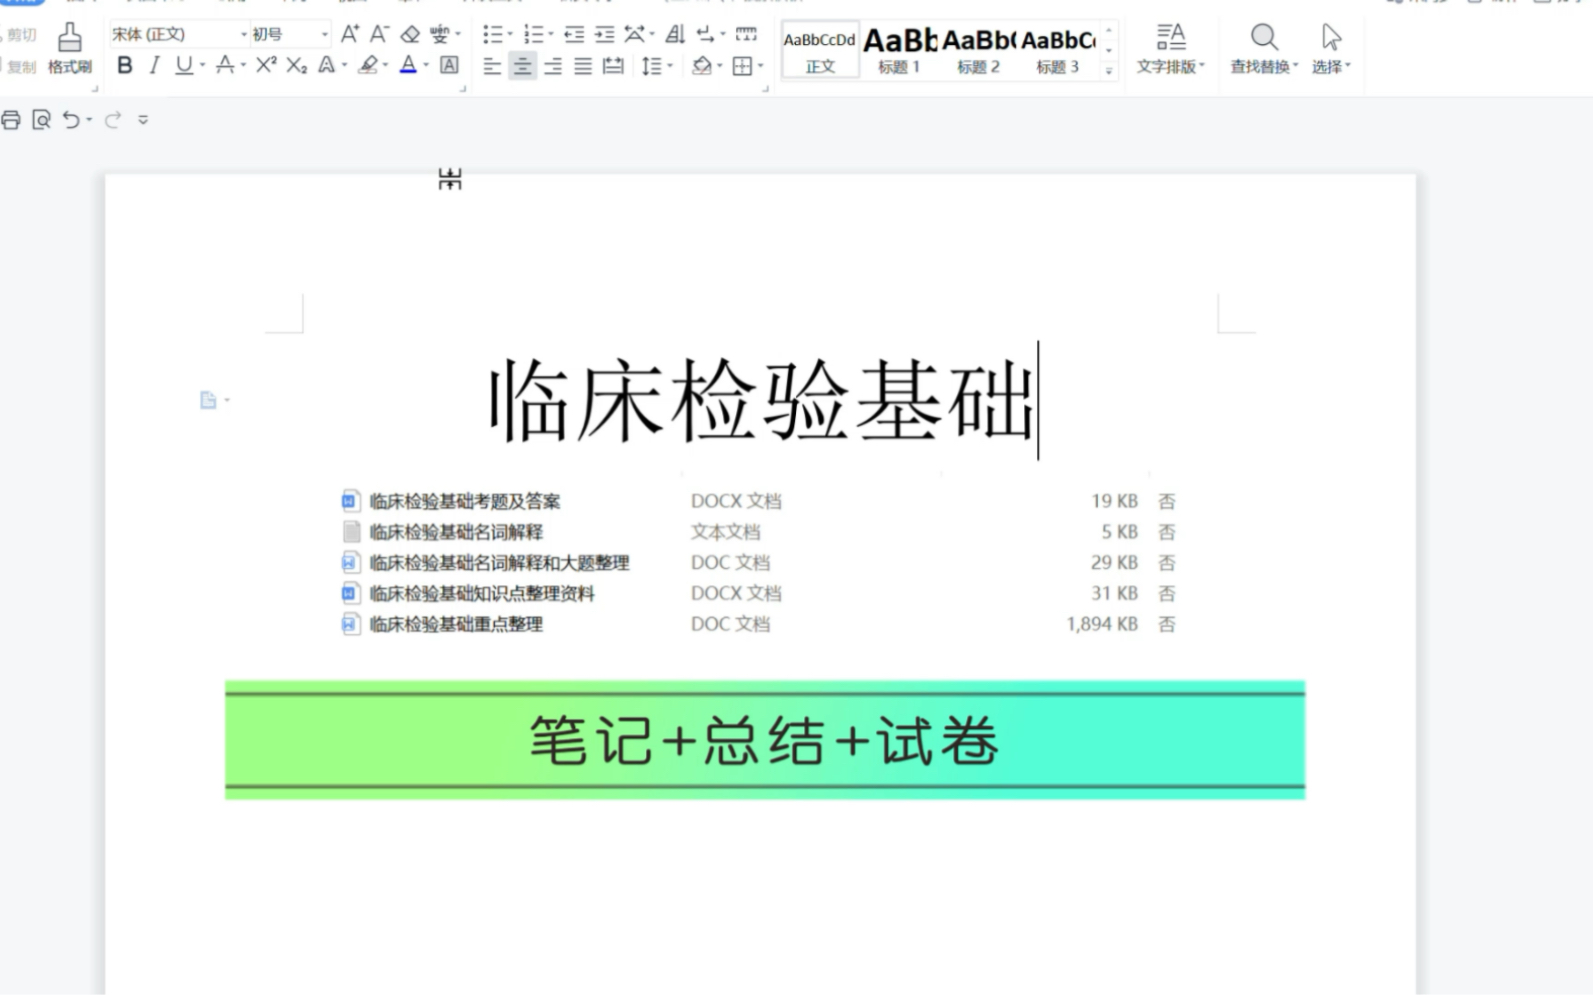This screenshot has height=995, width=1593.
Task: Select 正文 style
Action: 820,49
